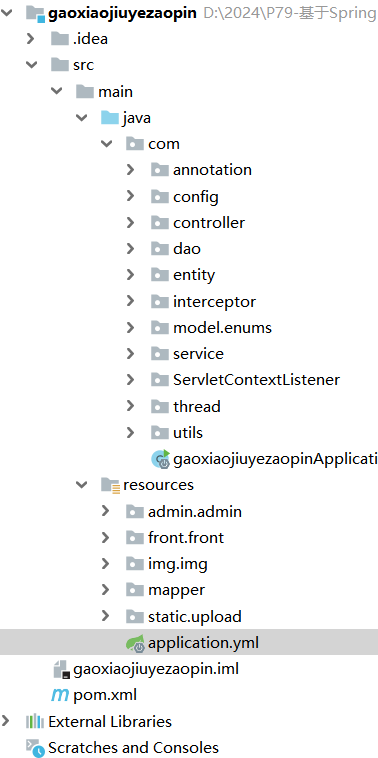378x758 pixels.
Task: Click the blue java source folder icon
Action: tap(110, 117)
